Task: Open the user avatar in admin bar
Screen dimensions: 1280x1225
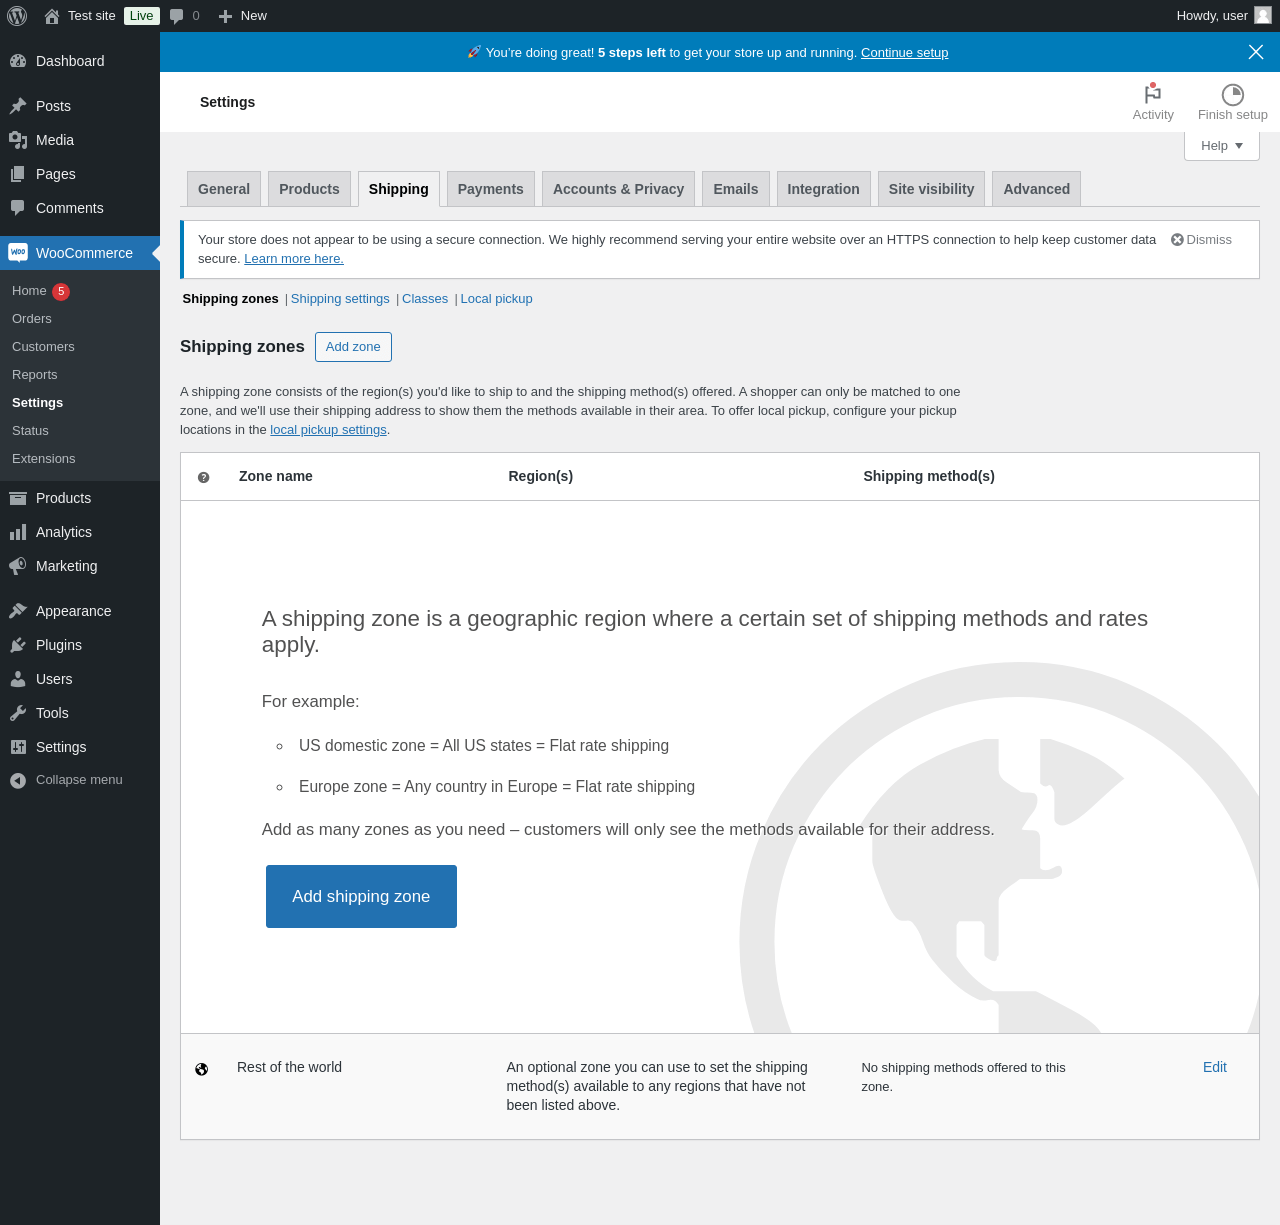Action: [1263, 15]
